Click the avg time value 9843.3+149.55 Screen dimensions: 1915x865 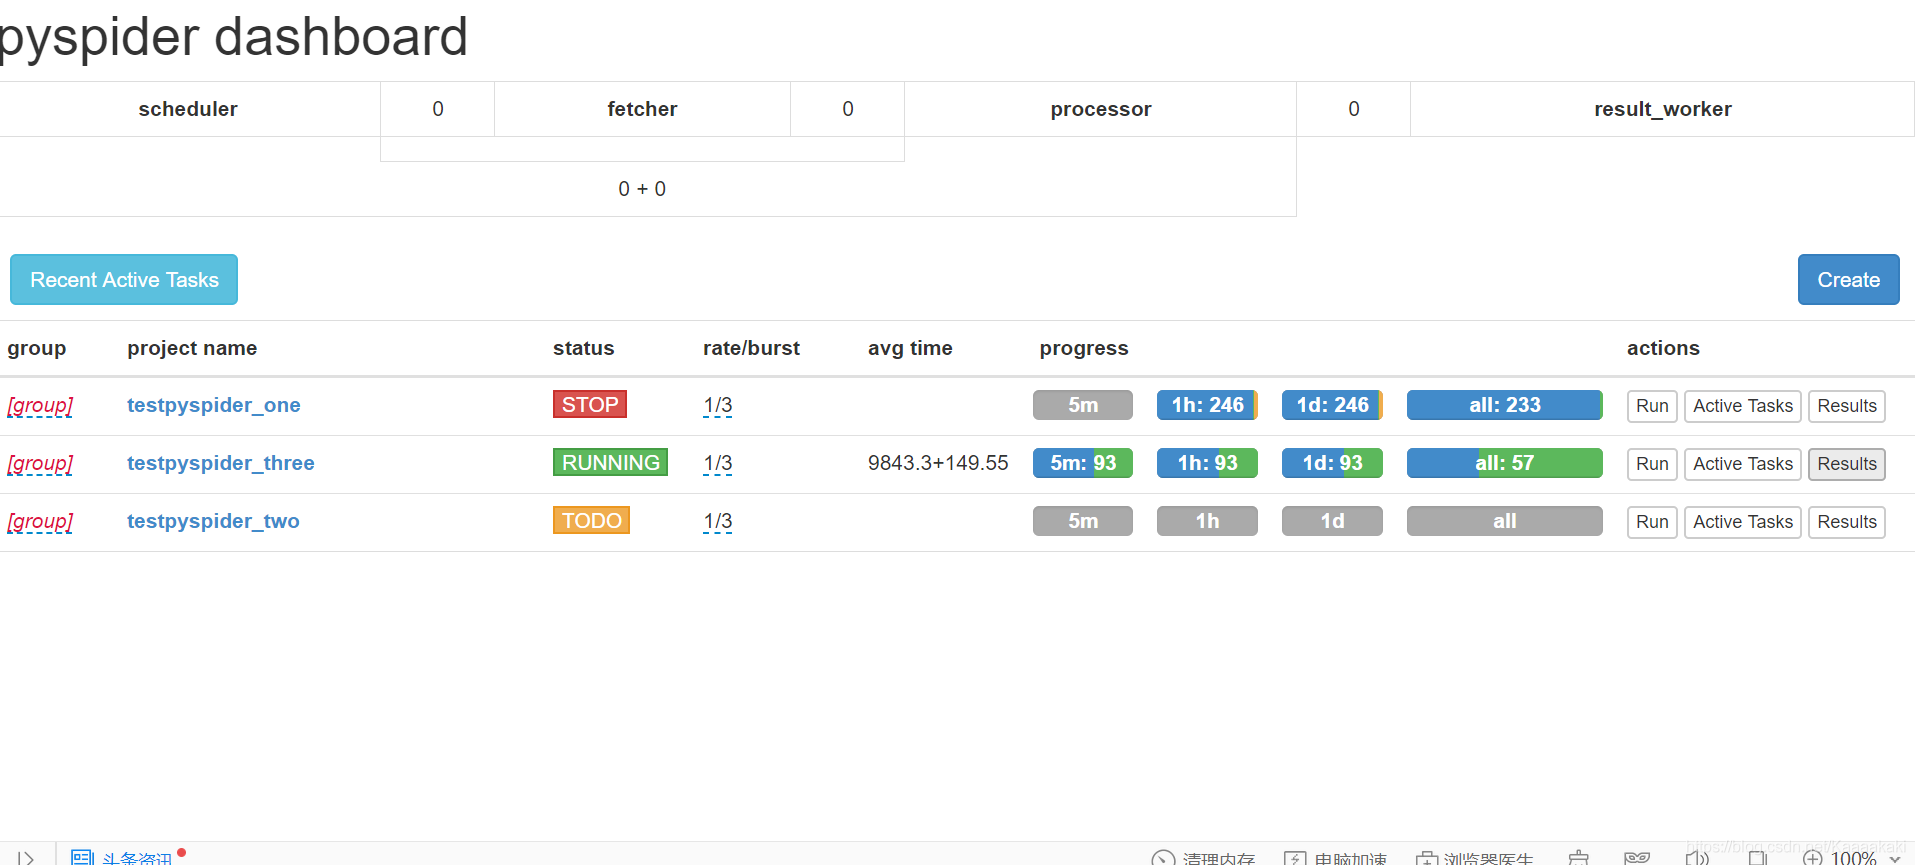(938, 463)
